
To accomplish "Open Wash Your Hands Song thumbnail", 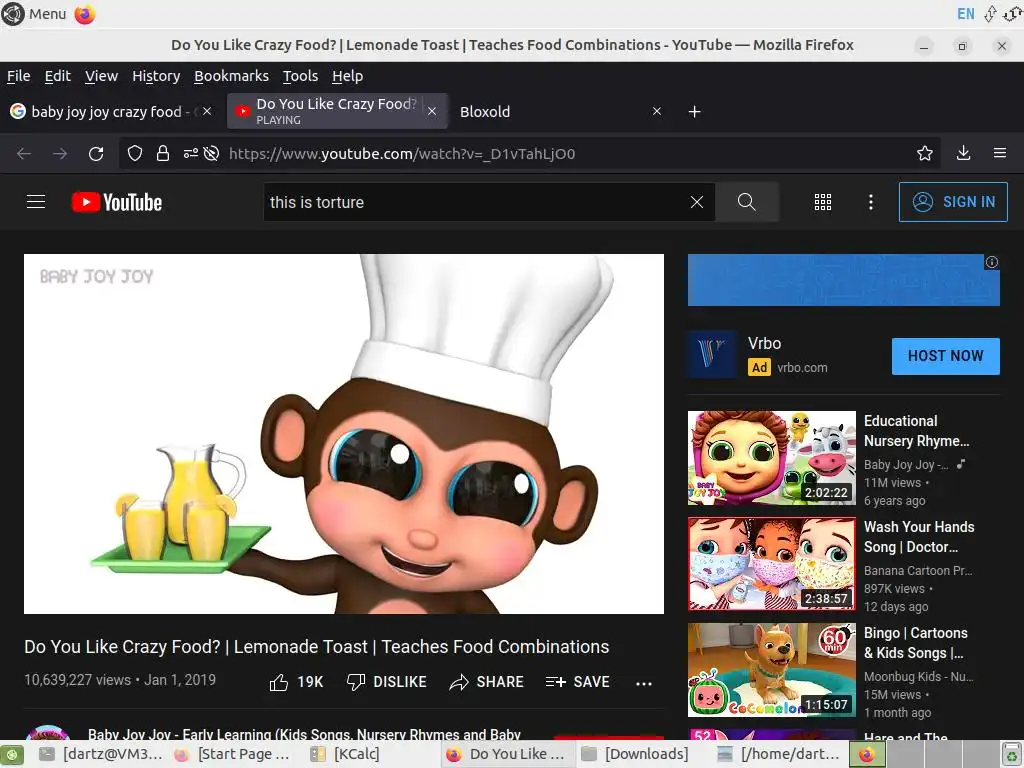I will coord(771,564).
